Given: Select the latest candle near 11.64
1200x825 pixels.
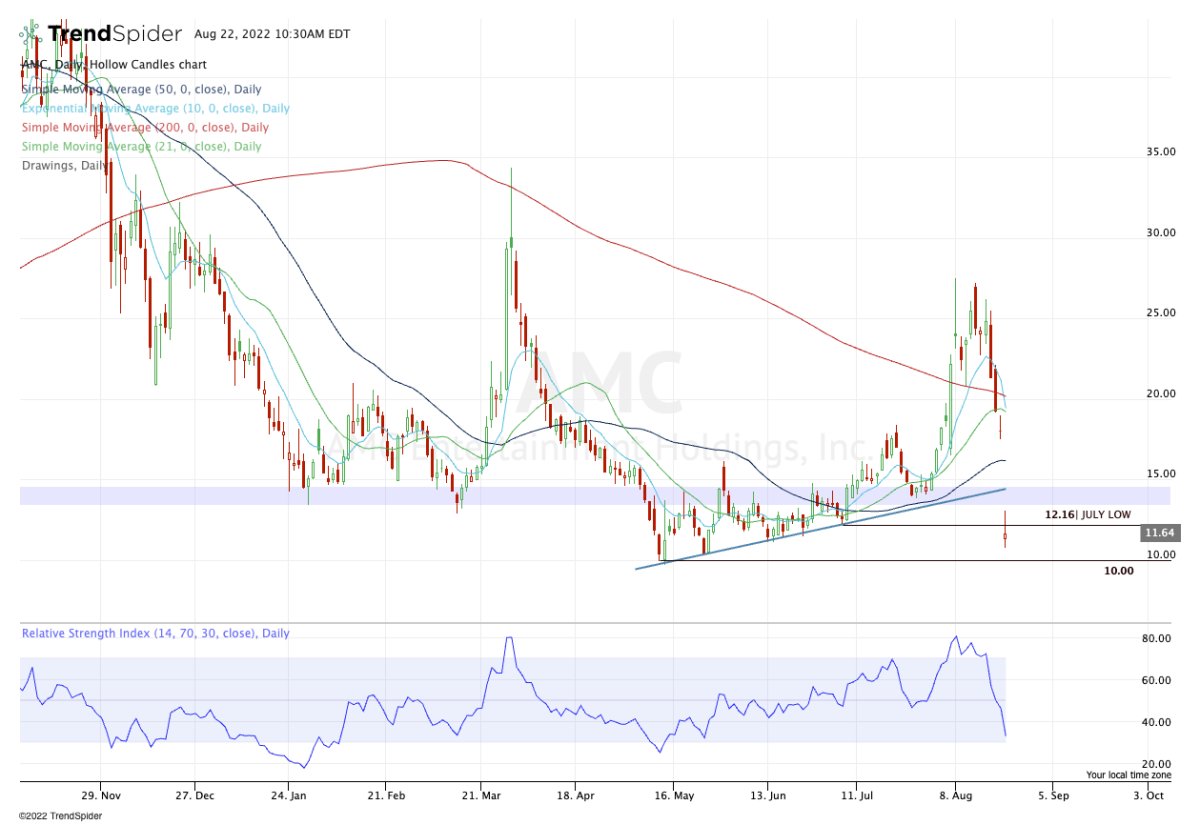Looking at the screenshot, I should tap(1005, 537).
